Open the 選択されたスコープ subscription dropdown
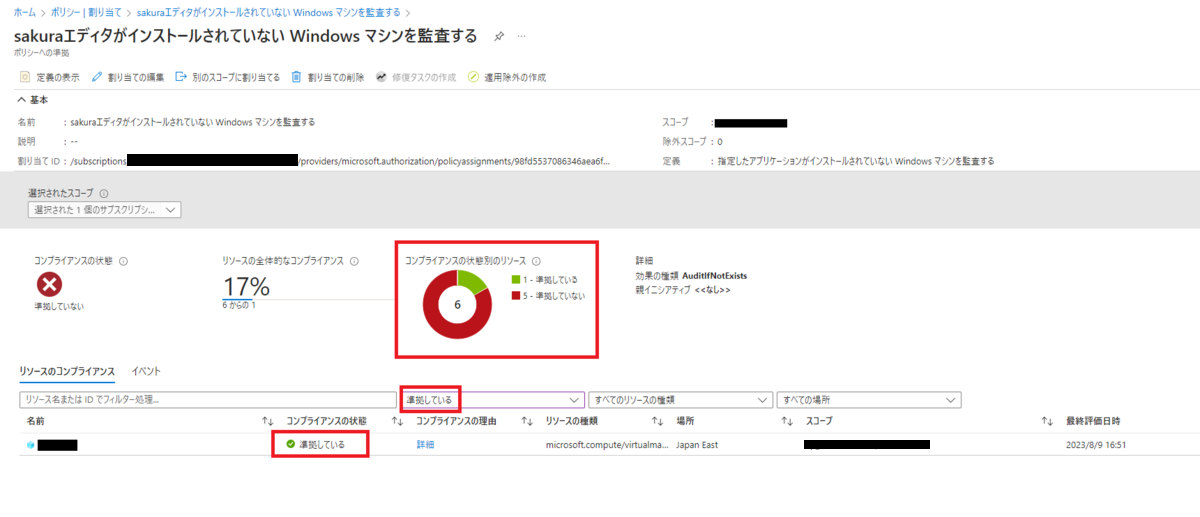This screenshot has width=1200, height=517. coord(104,210)
